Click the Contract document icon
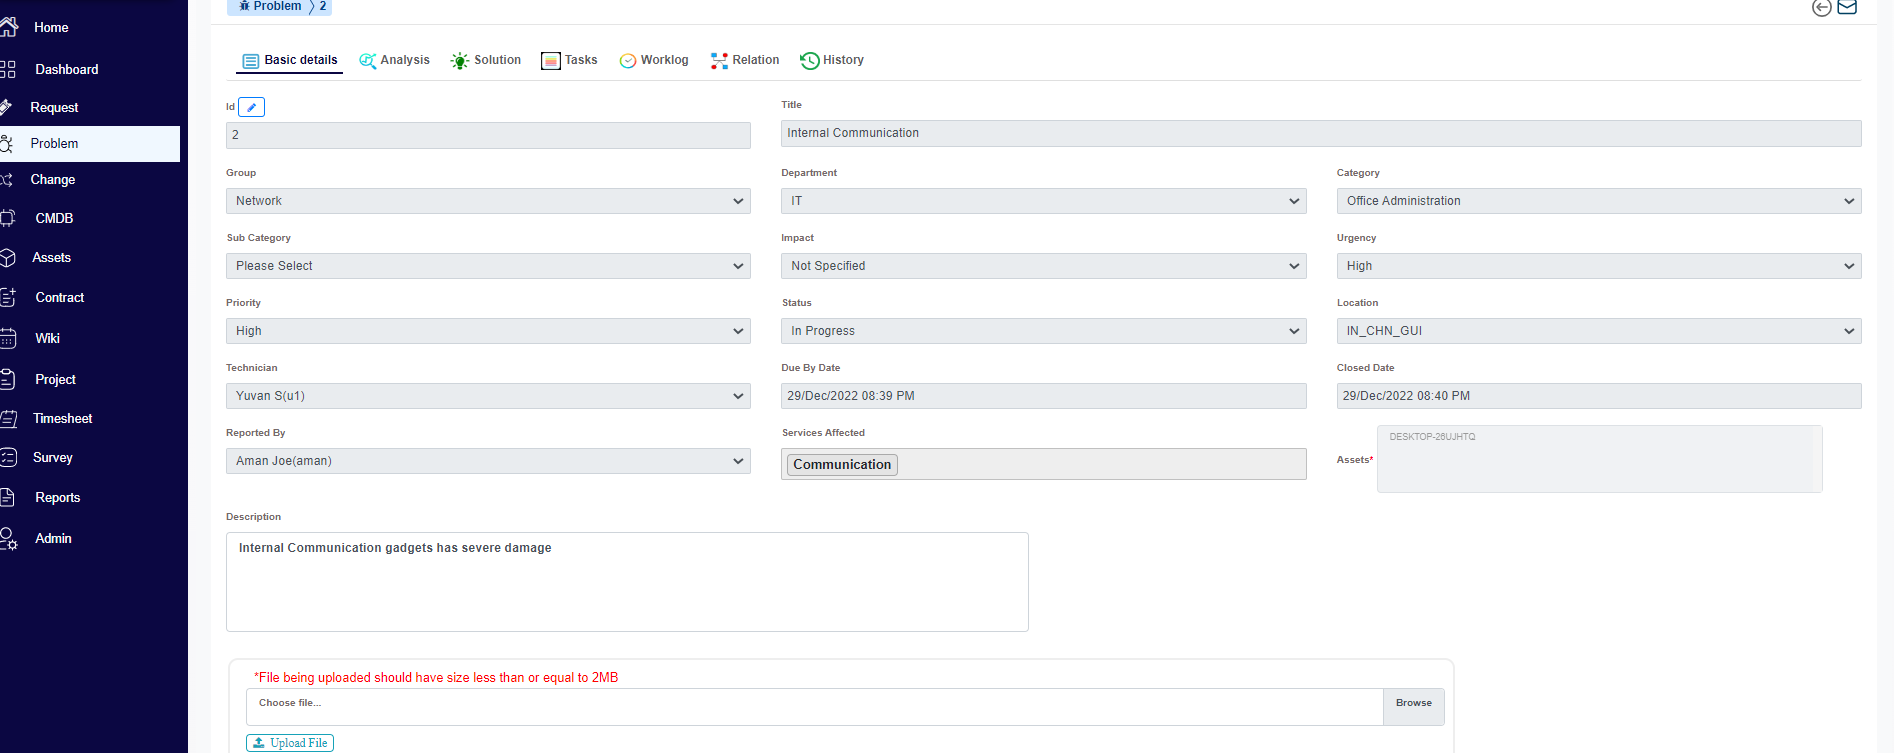 [8, 297]
